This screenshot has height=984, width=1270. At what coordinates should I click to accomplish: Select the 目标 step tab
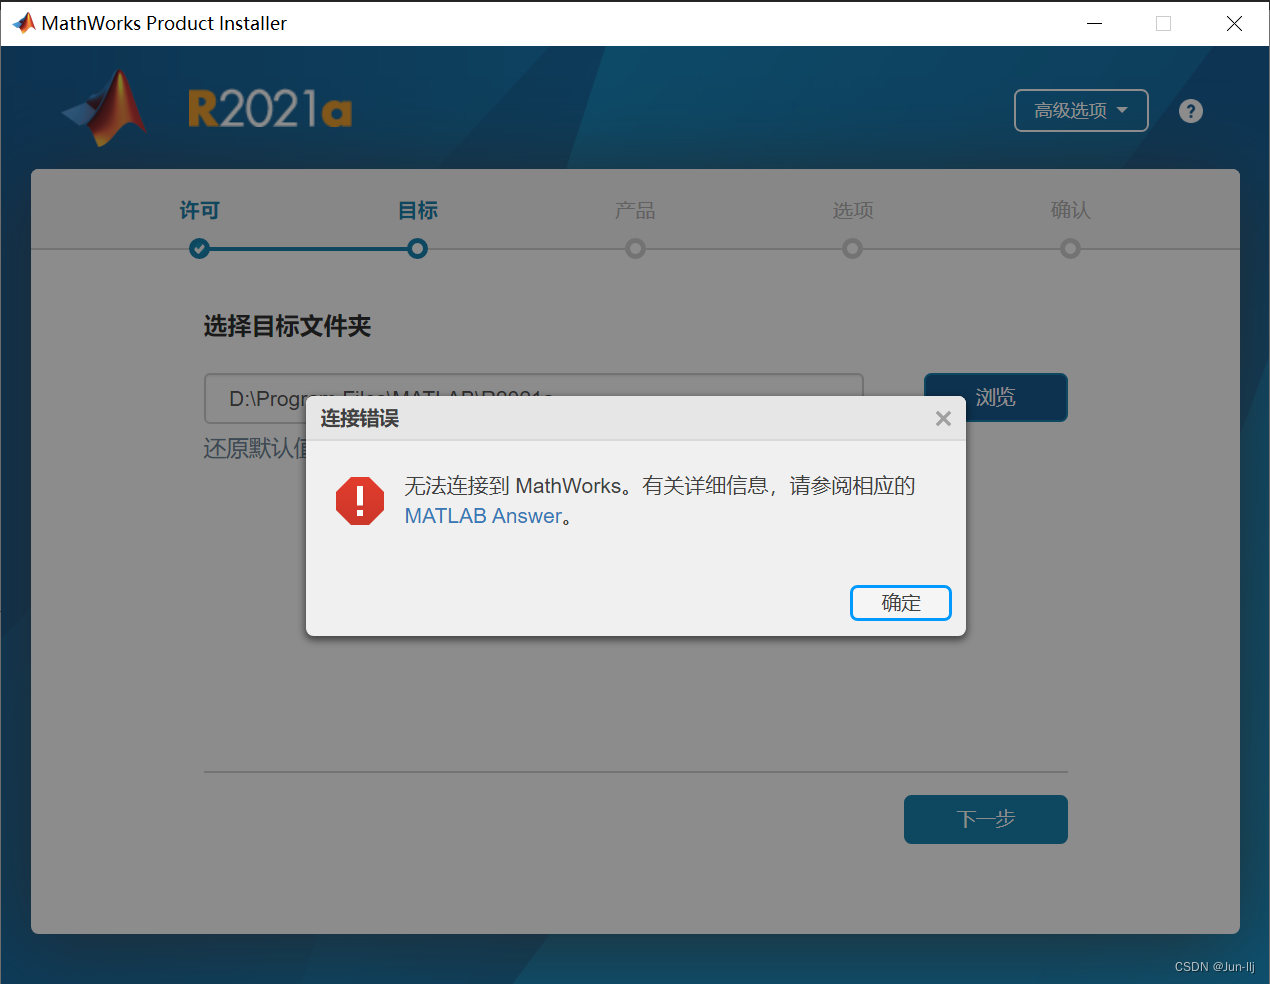[x=418, y=210]
